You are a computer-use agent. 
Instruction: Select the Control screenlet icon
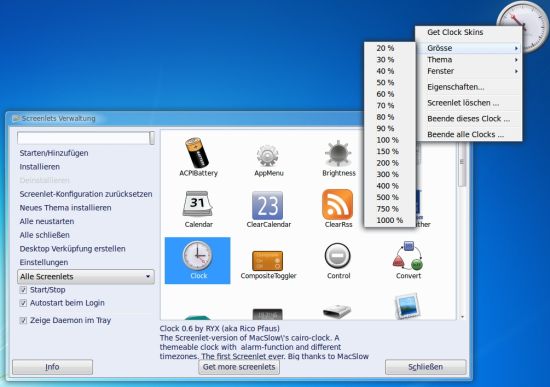pos(337,256)
